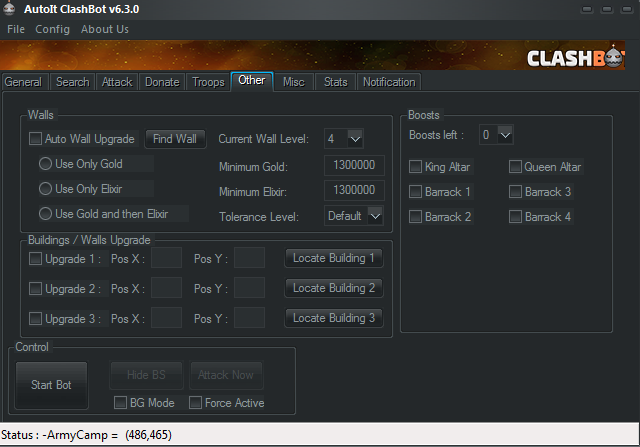Click the Start Bot button
The width and height of the screenshot is (640, 447).
coord(51,385)
